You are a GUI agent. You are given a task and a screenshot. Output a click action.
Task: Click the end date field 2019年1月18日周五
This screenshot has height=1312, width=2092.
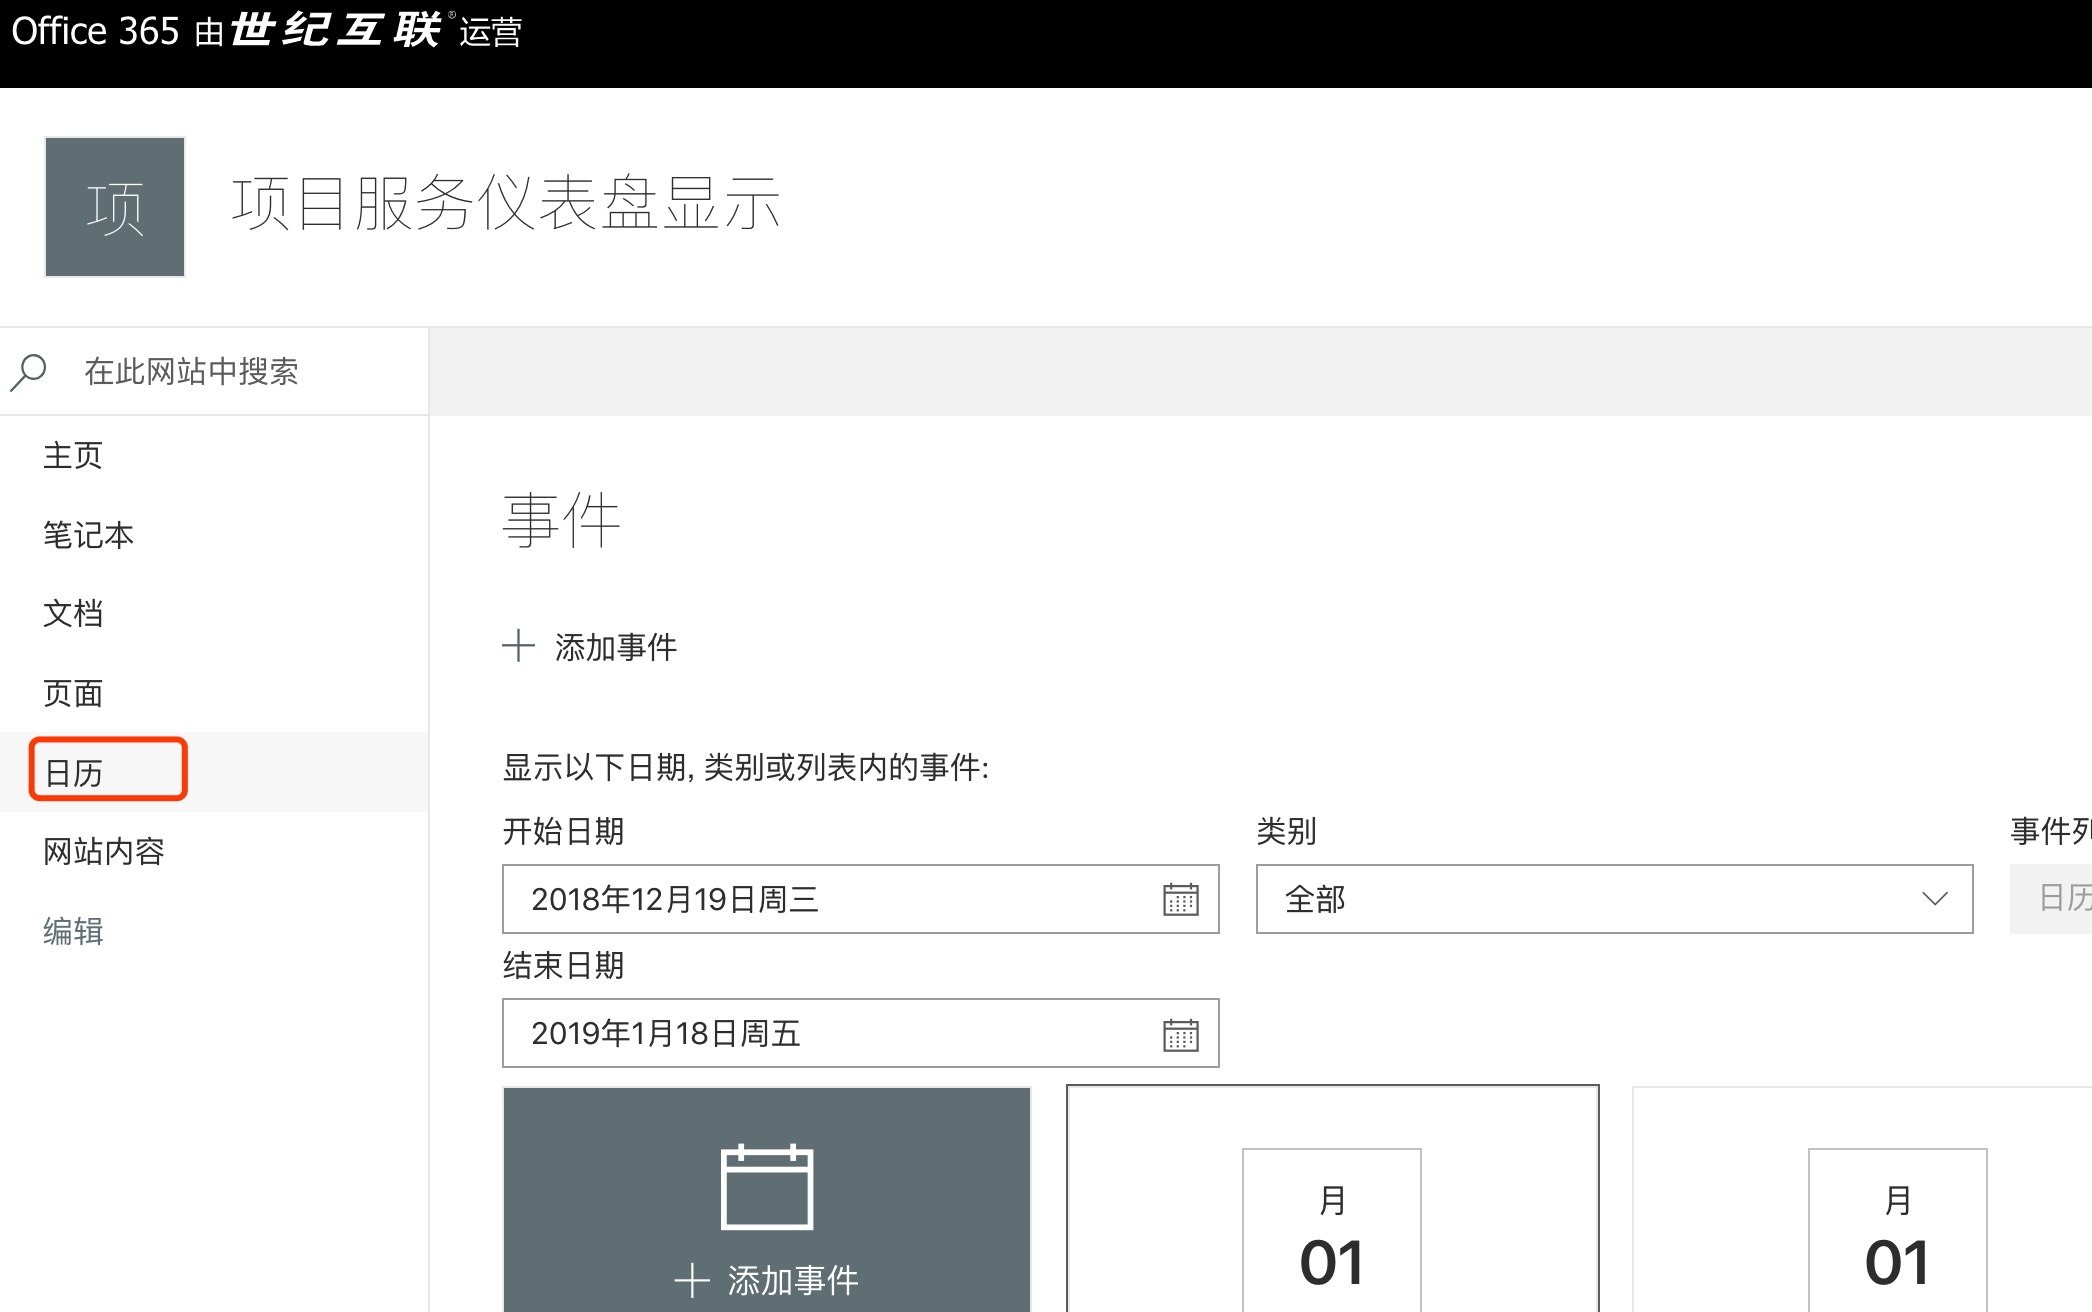pos(860,1033)
